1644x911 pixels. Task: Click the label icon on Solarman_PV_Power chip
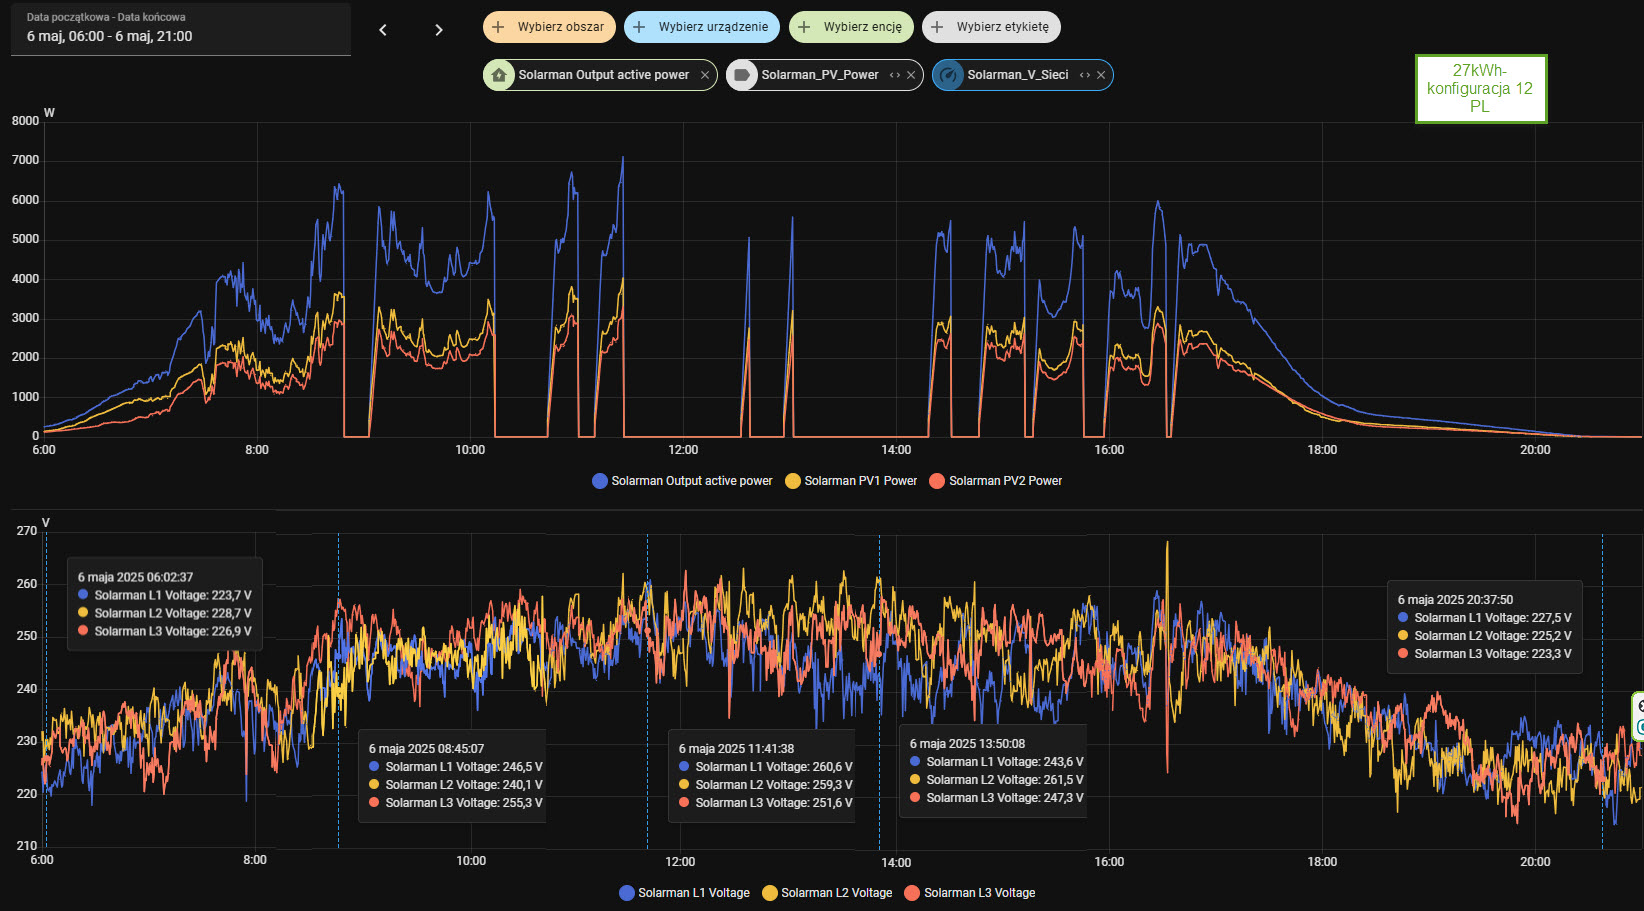click(x=742, y=75)
